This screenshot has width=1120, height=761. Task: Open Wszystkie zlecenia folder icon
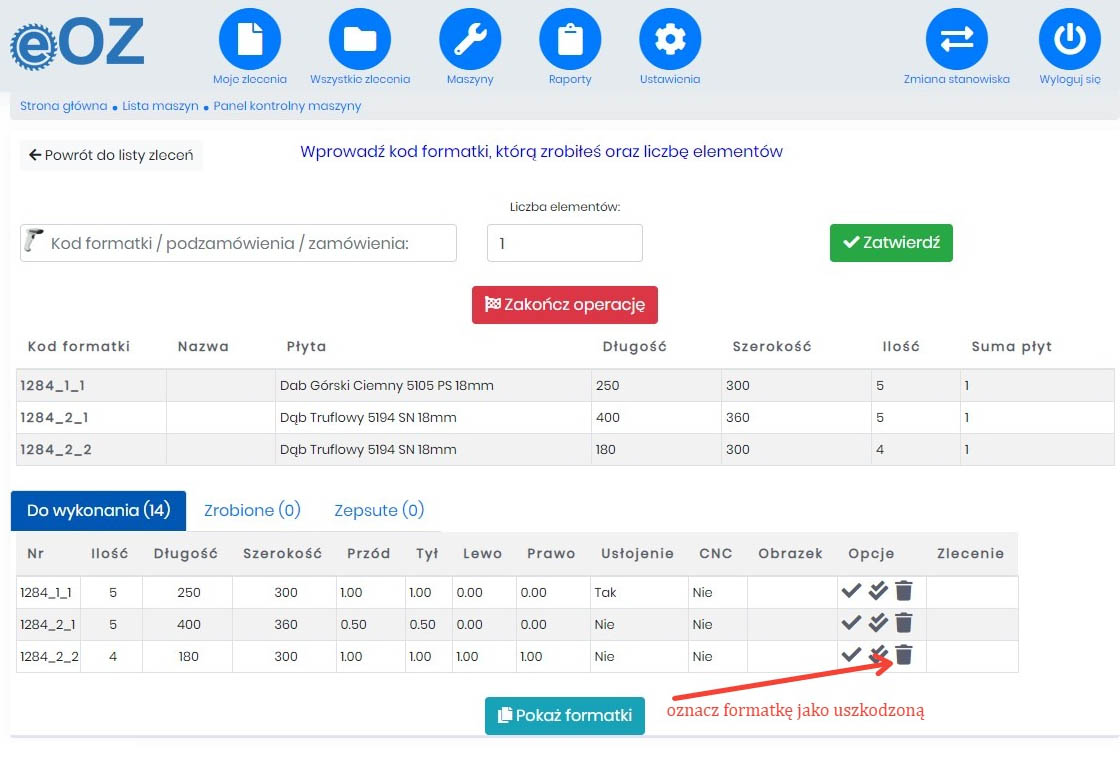tap(360, 40)
